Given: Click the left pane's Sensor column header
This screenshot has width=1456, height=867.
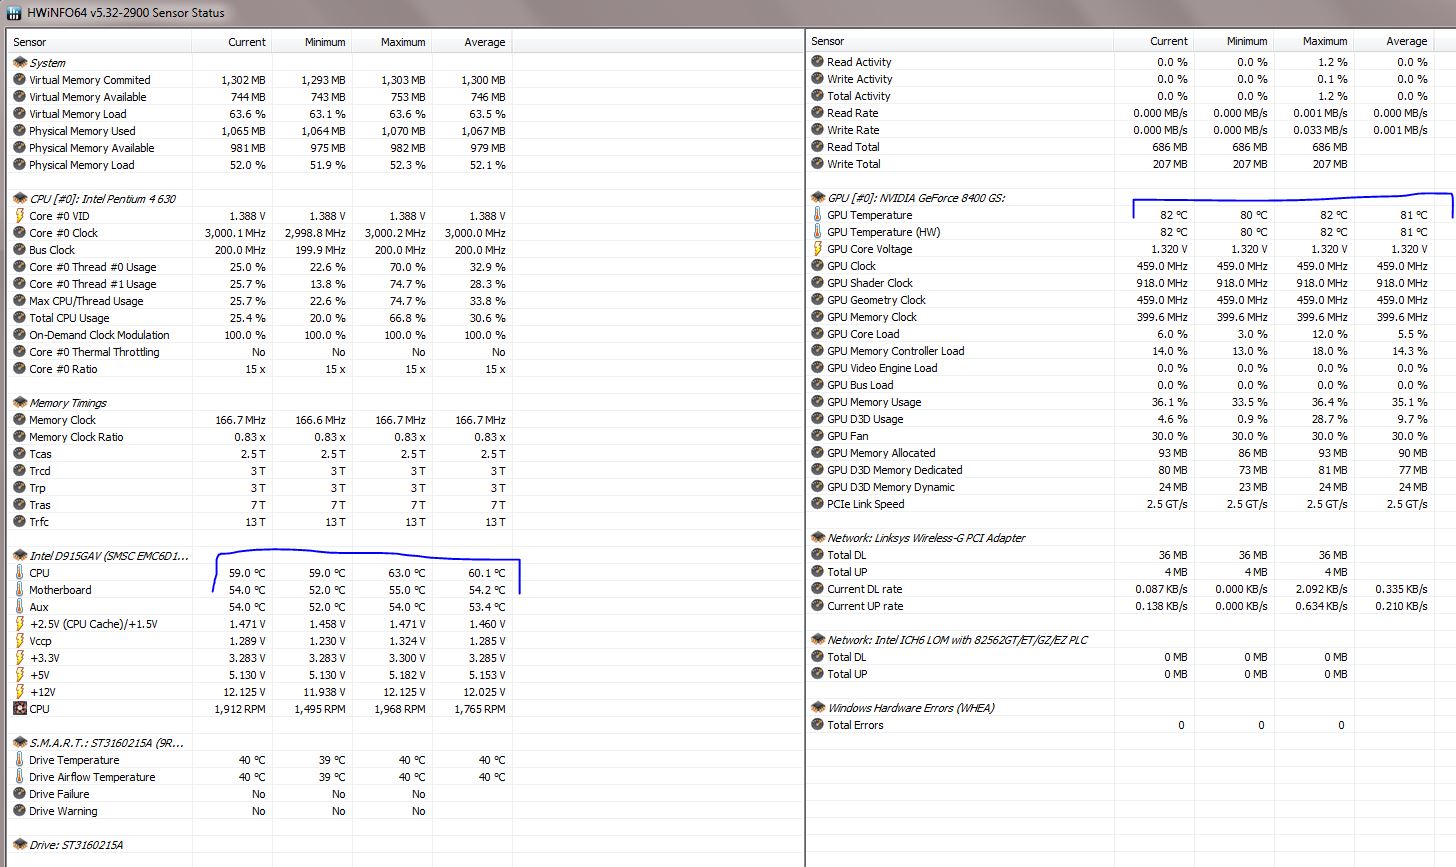Looking at the screenshot, I should pyautogui.click(x=30, y=42).
